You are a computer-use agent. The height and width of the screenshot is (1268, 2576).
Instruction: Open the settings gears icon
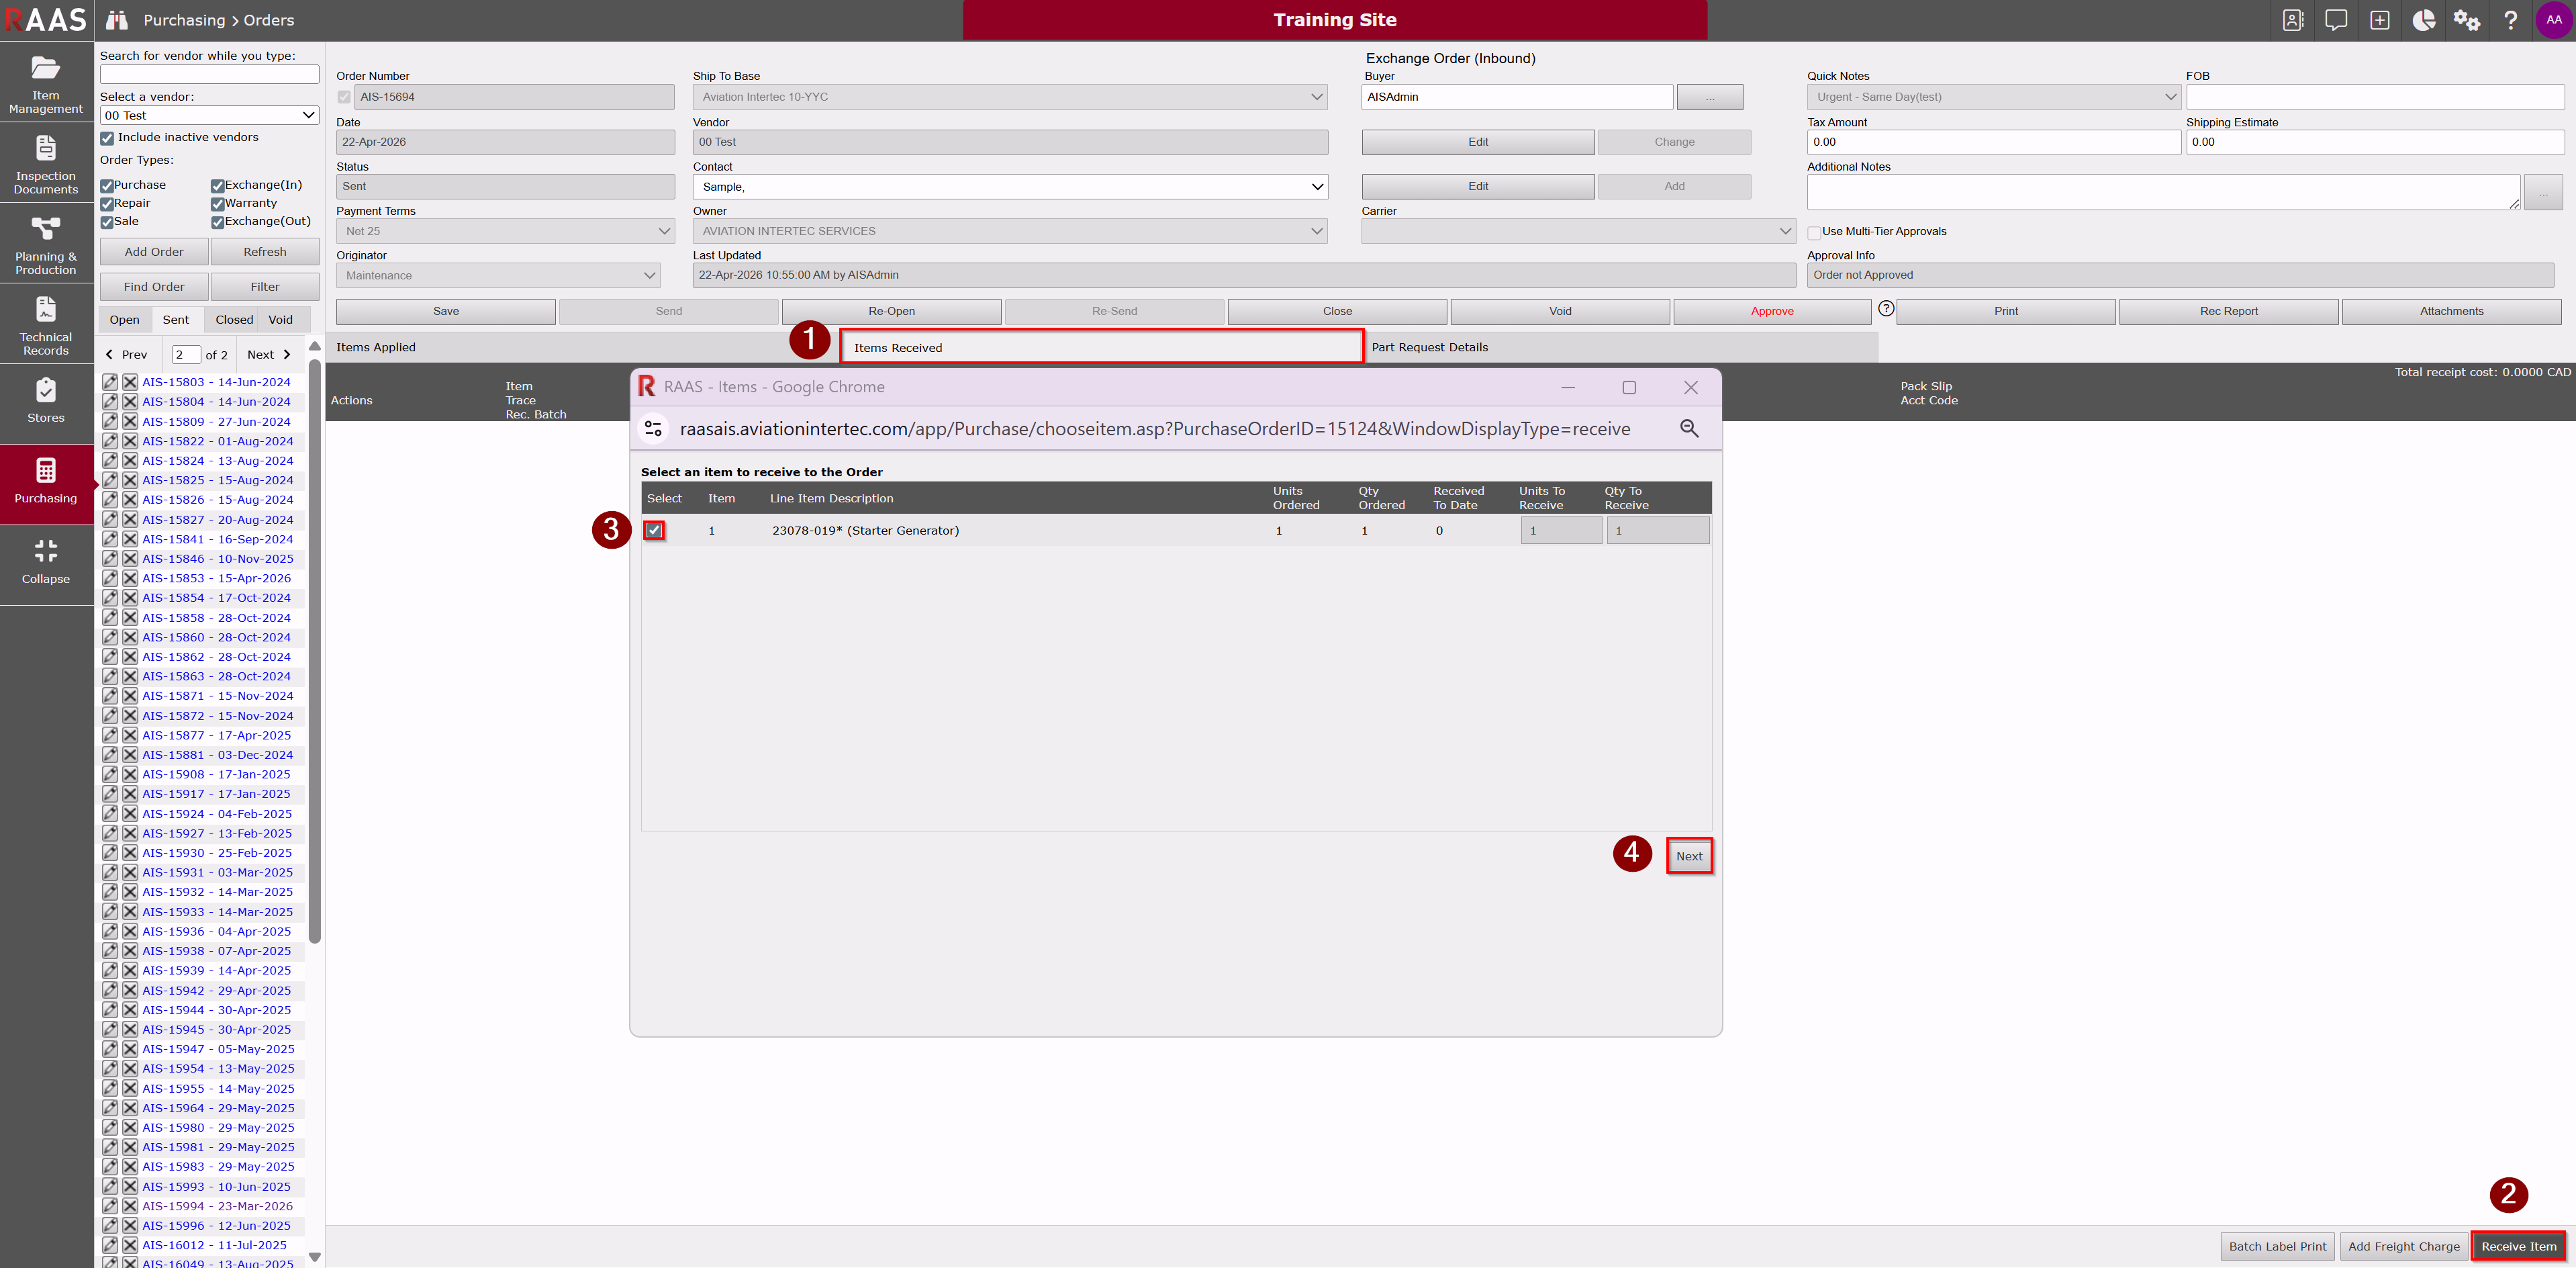tap(2467, 20)
